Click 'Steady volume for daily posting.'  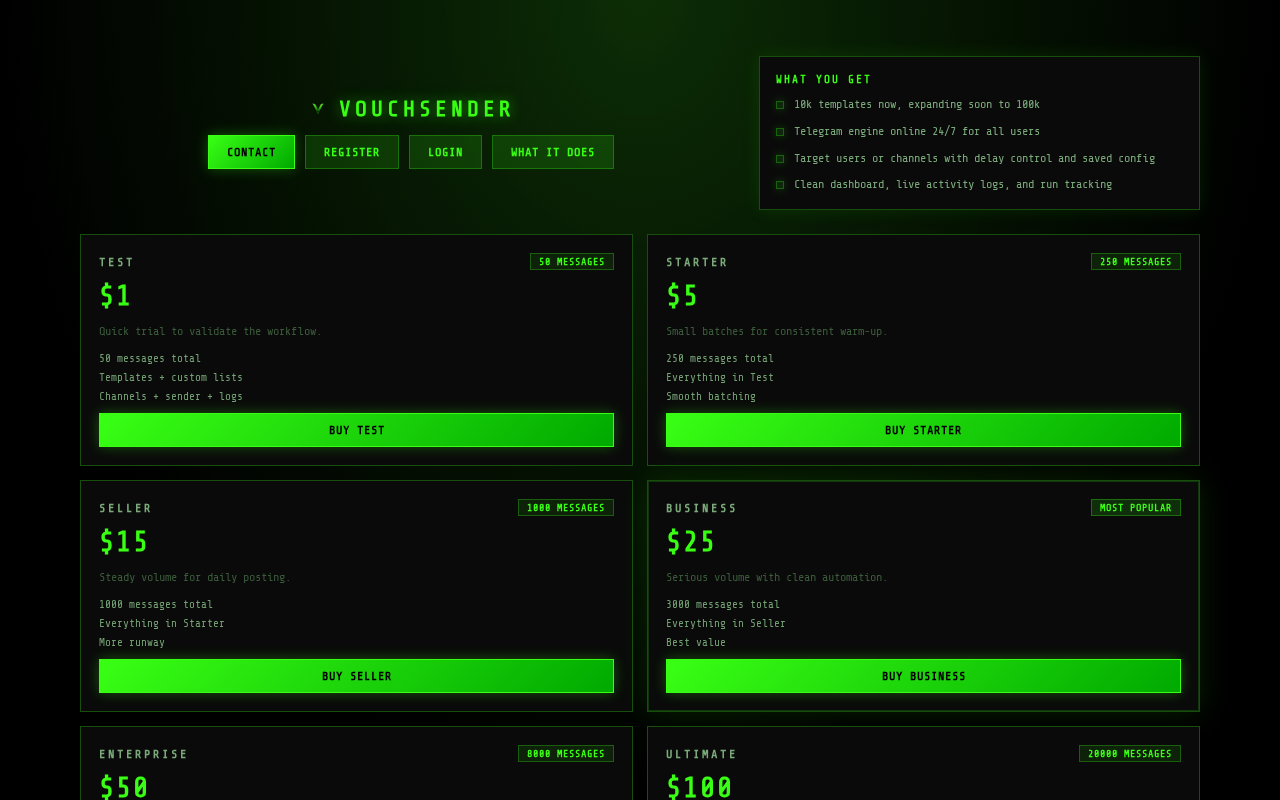point(195,578)
